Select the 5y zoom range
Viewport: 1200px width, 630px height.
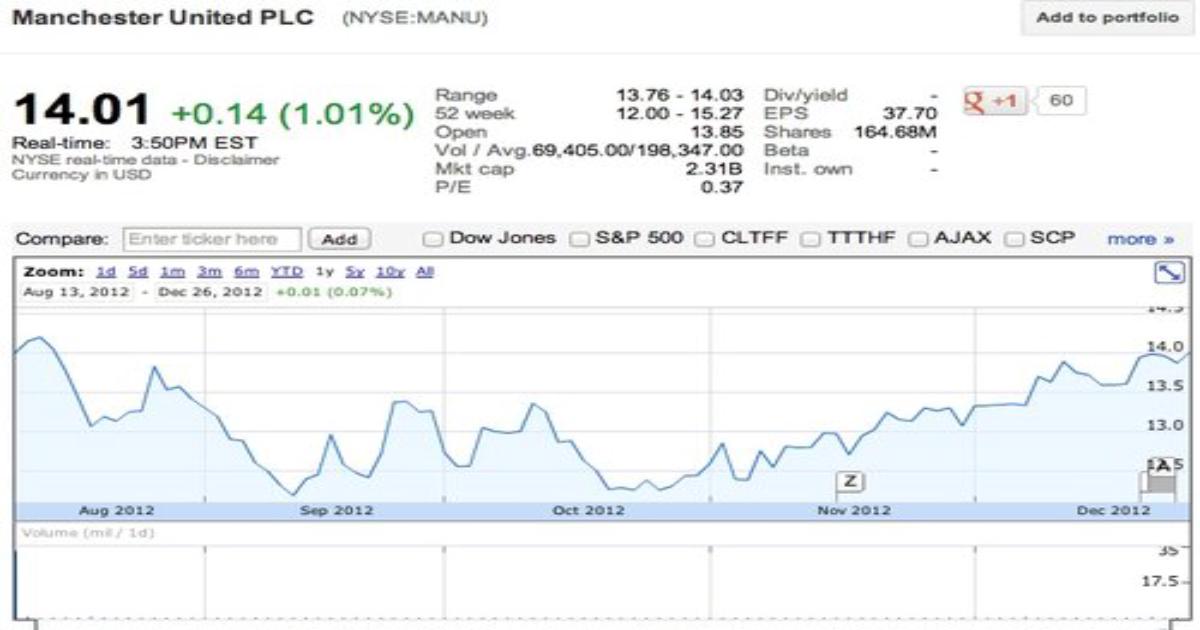click(355, 272)
